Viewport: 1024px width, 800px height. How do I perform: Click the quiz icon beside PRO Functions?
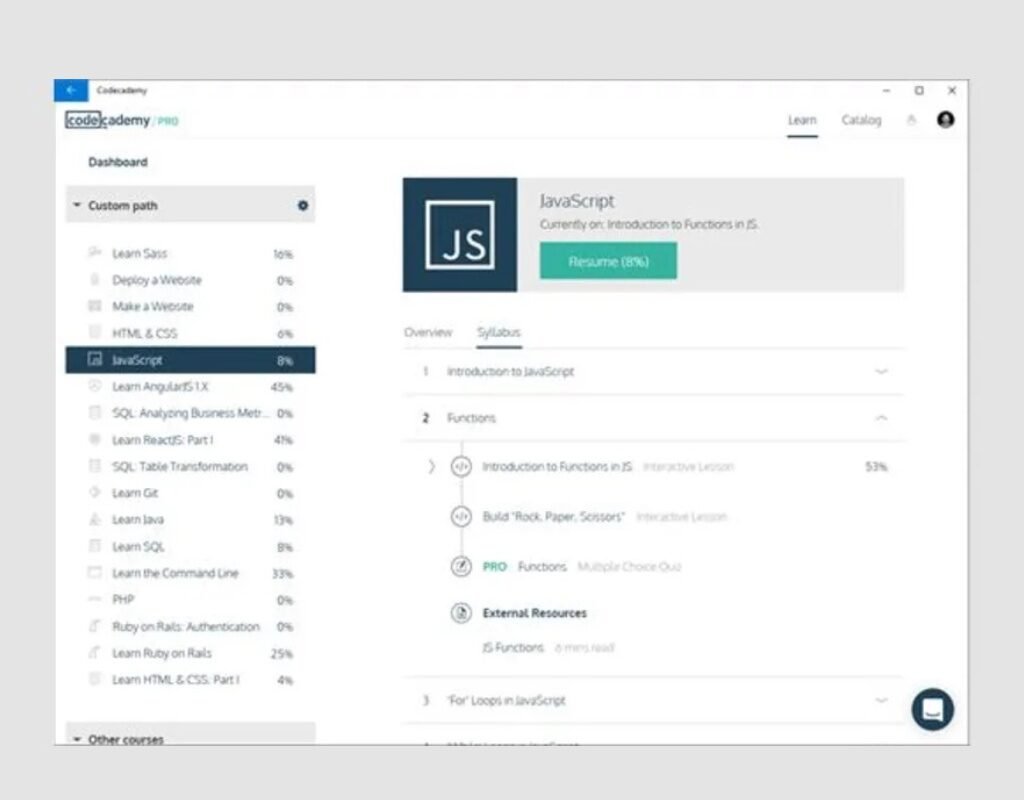pyautogui.click(x=461, y=566)
